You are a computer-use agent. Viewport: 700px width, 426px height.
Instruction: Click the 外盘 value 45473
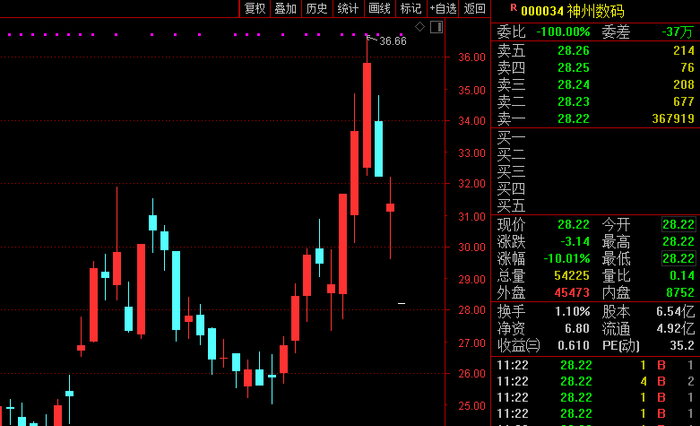[x=571, y=292]
